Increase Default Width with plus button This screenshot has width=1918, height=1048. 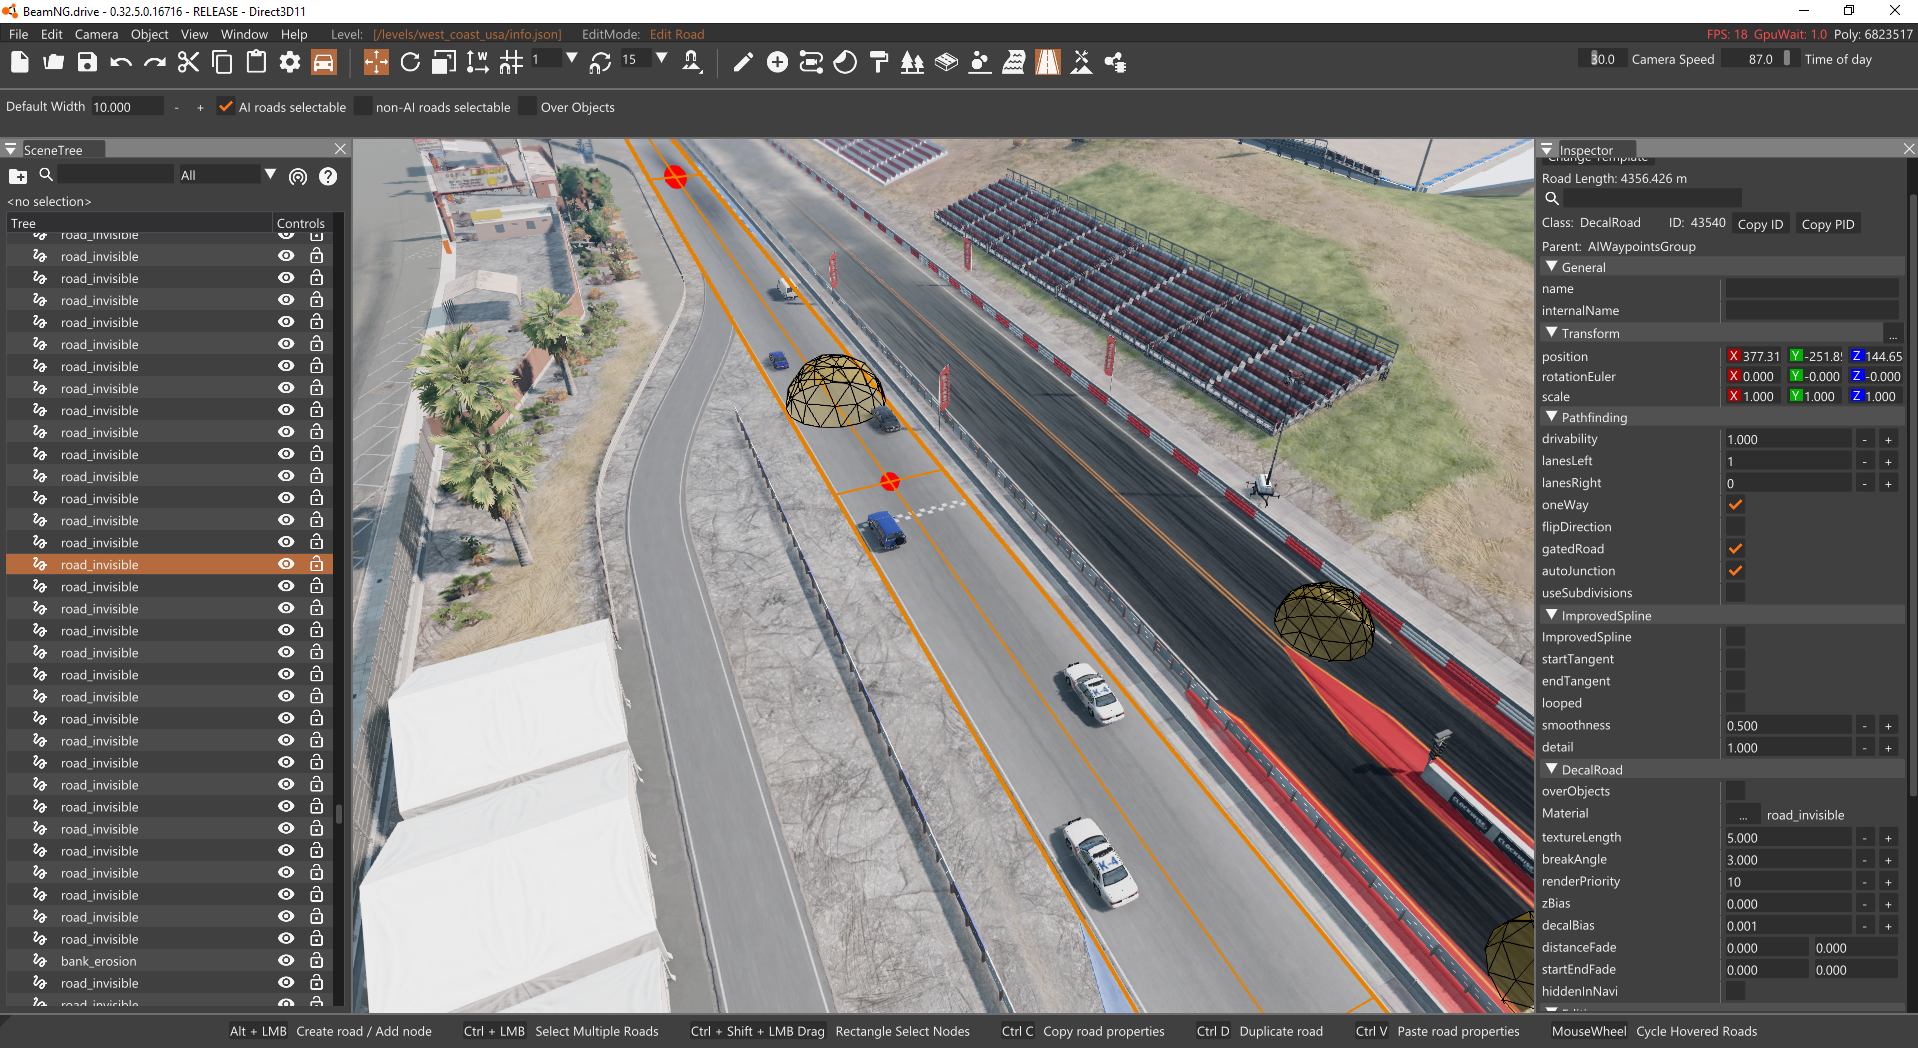pos(200,107)
